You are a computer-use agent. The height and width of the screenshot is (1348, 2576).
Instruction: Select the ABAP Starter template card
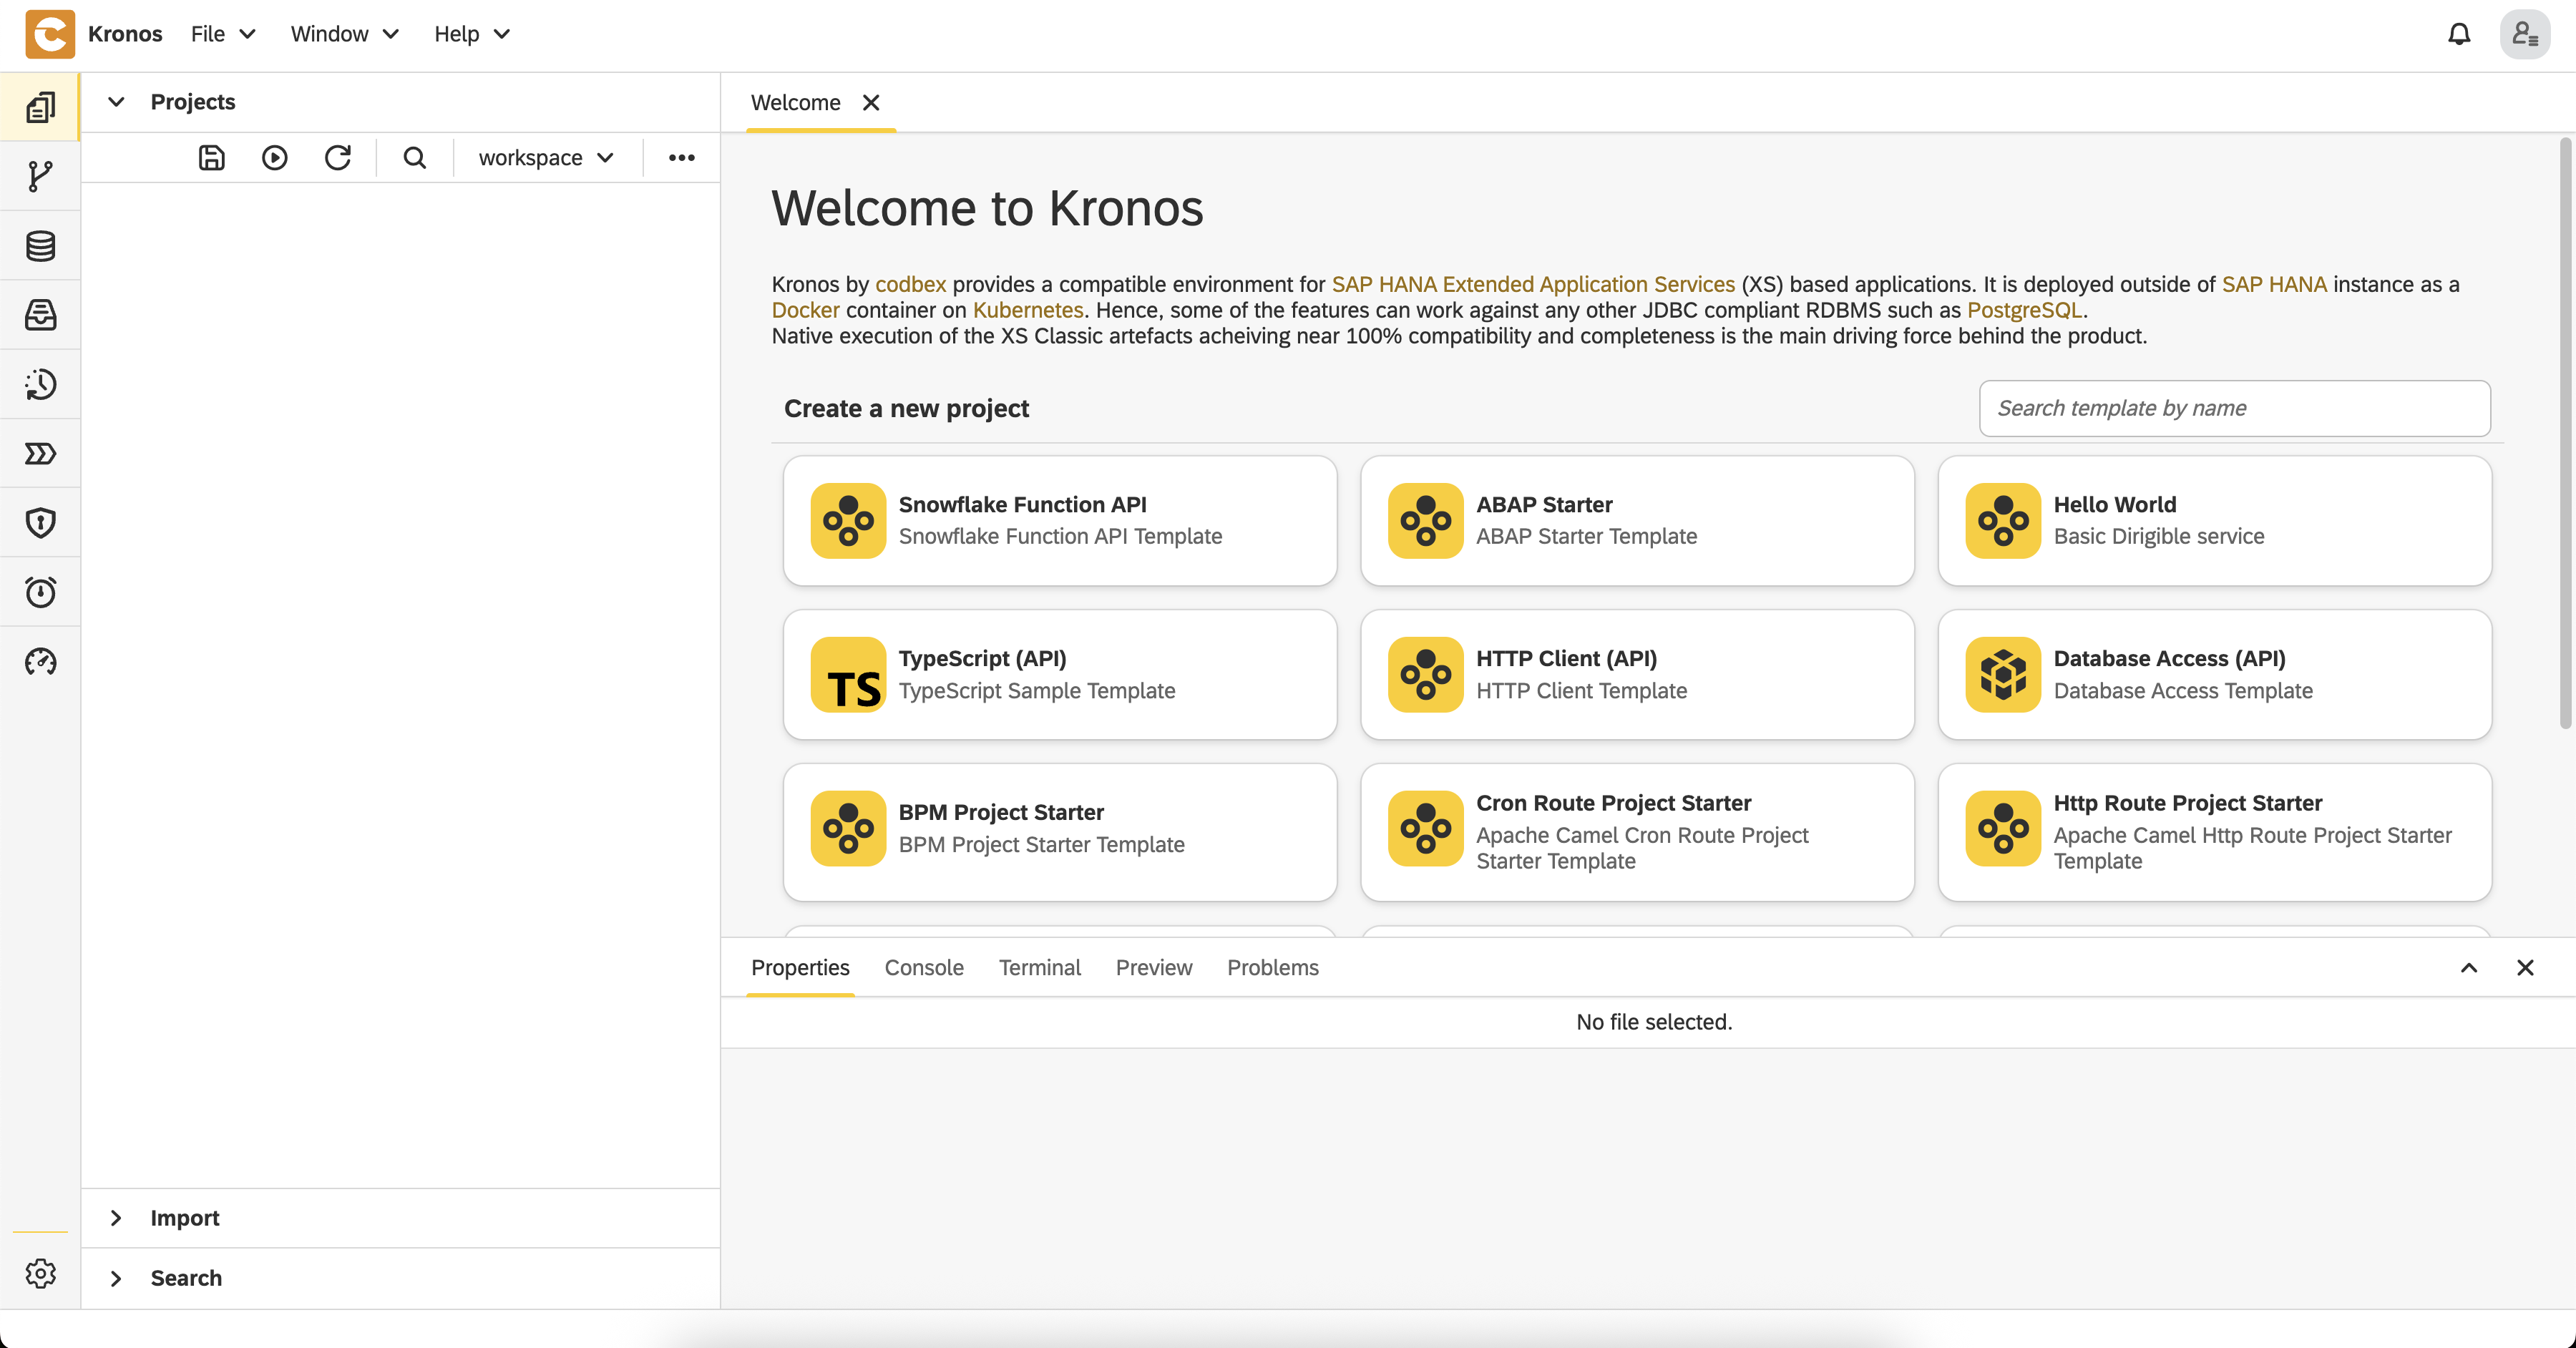(x=1637, y=520)
